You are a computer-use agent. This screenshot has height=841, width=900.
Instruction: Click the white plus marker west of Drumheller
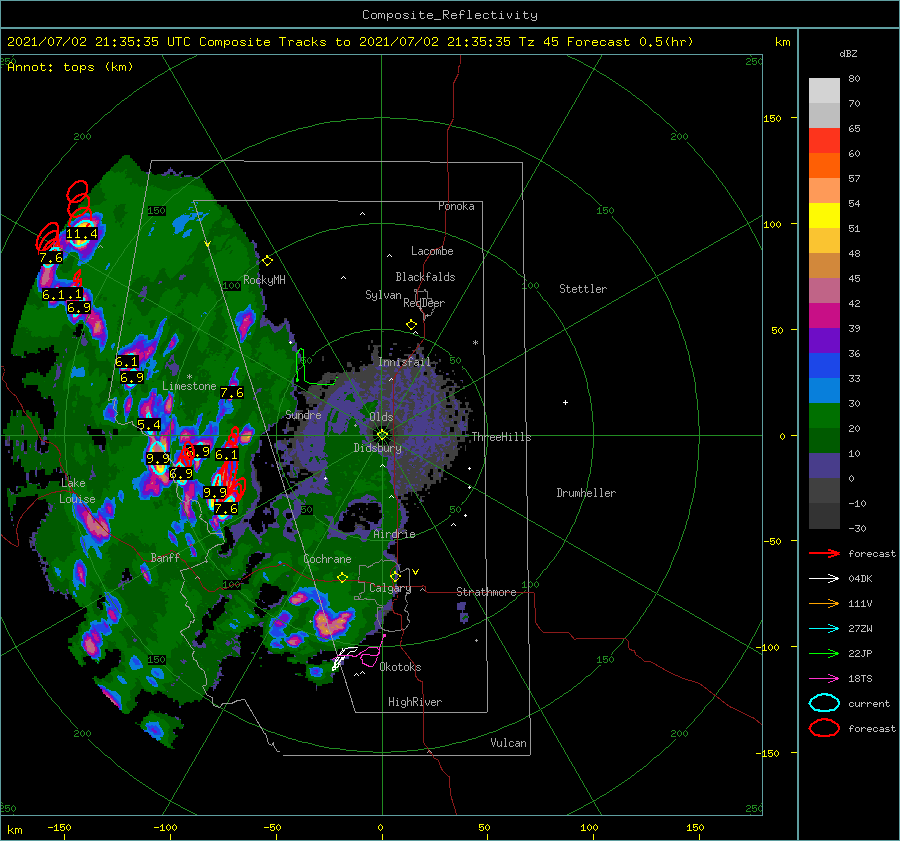click(565, 402)
